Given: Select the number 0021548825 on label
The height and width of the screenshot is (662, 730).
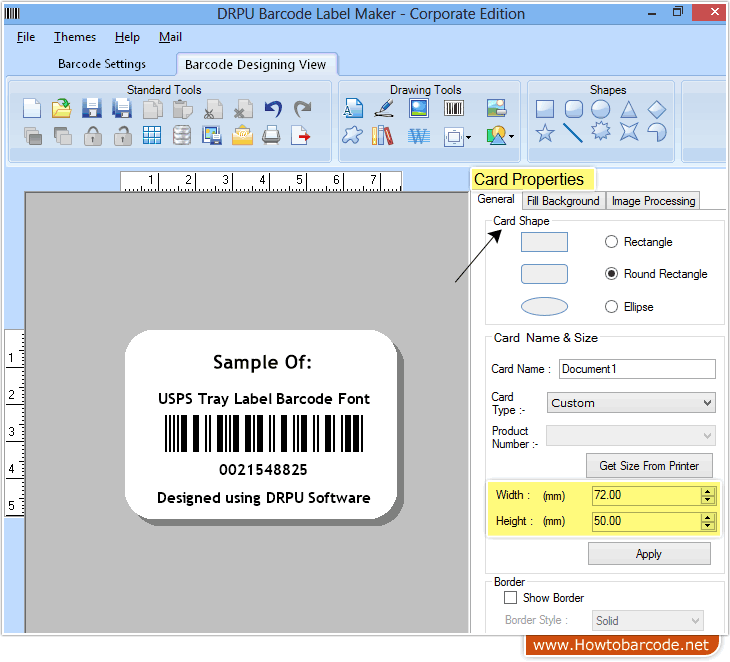Looking at the screenshot, I should 264,470.
